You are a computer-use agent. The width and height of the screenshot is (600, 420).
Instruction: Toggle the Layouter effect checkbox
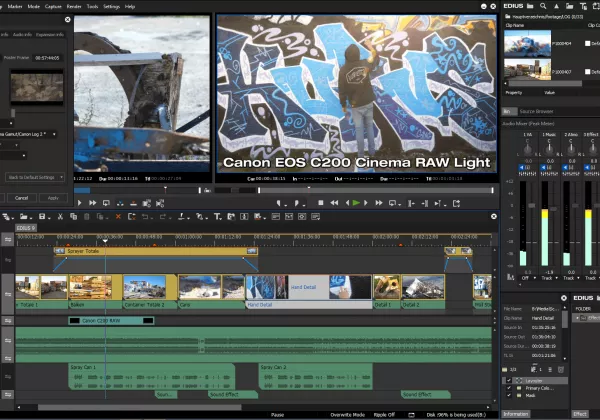coord(509,381)
